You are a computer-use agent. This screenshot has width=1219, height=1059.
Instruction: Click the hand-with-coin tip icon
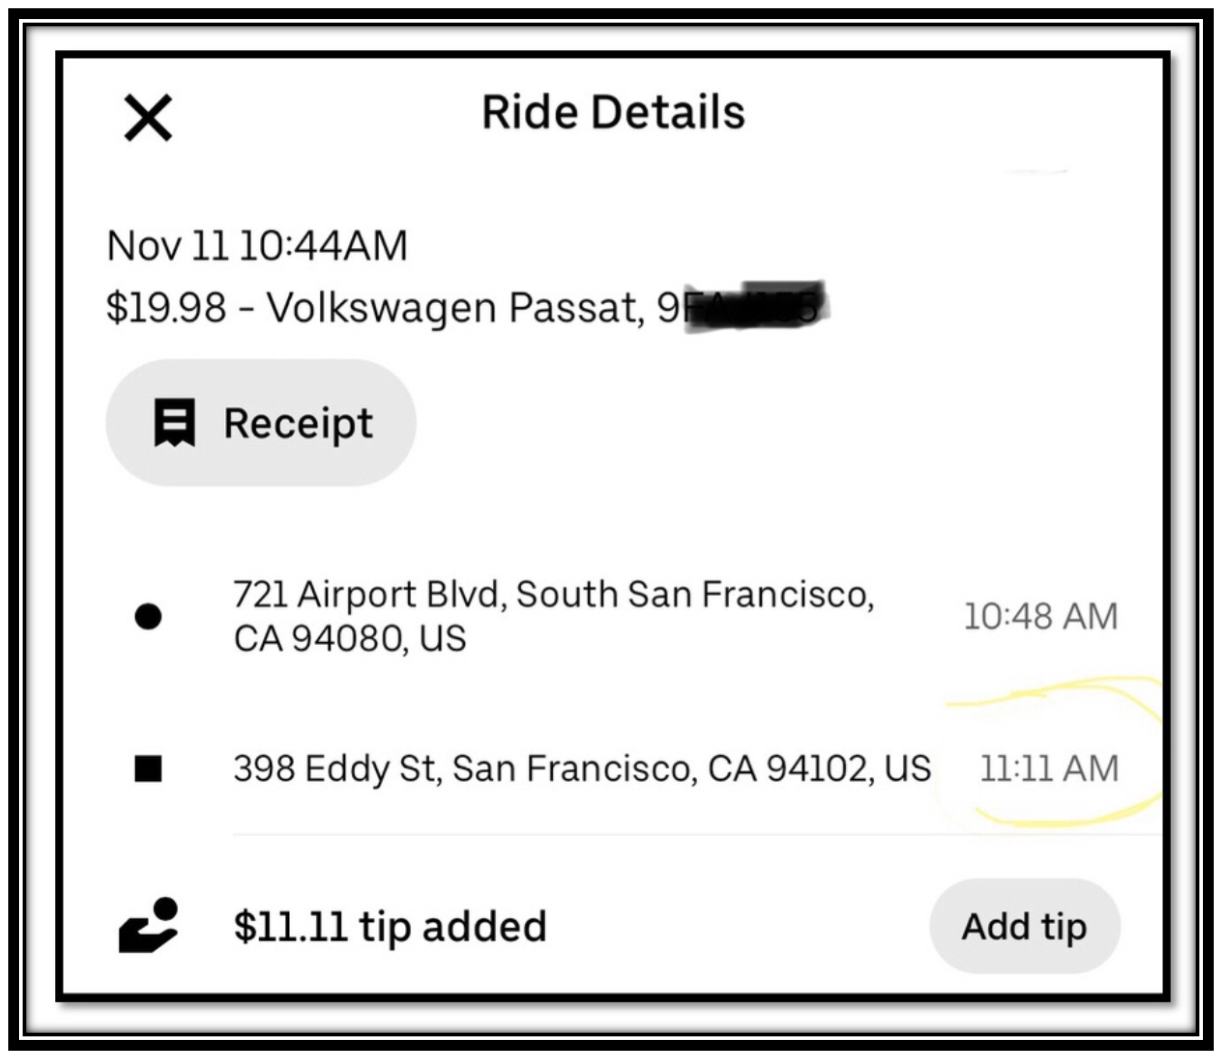(148, 925)
